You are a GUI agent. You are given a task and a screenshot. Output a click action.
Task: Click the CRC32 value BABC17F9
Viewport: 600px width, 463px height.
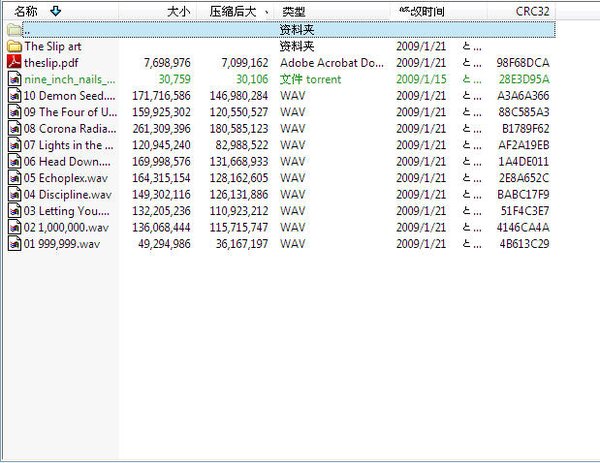tap(523, 194)
